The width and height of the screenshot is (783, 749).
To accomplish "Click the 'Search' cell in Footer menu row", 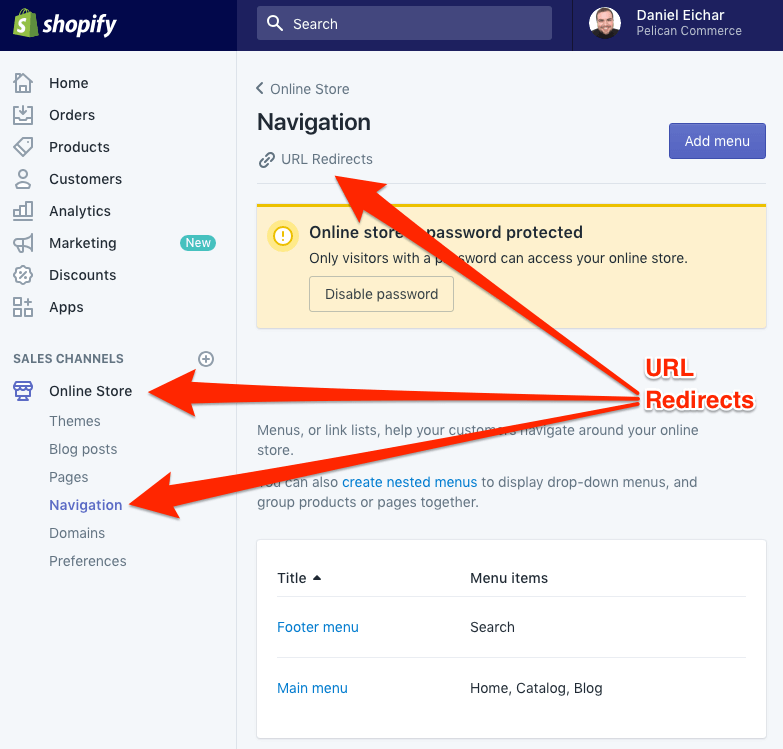I will click(492, 627).
